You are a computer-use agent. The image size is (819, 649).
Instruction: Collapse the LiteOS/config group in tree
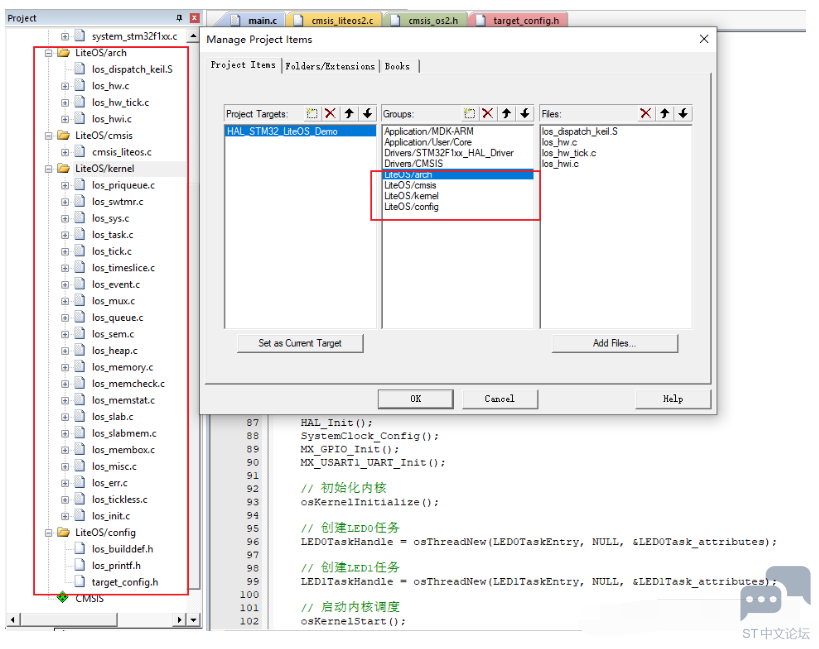tap(49, 533)
